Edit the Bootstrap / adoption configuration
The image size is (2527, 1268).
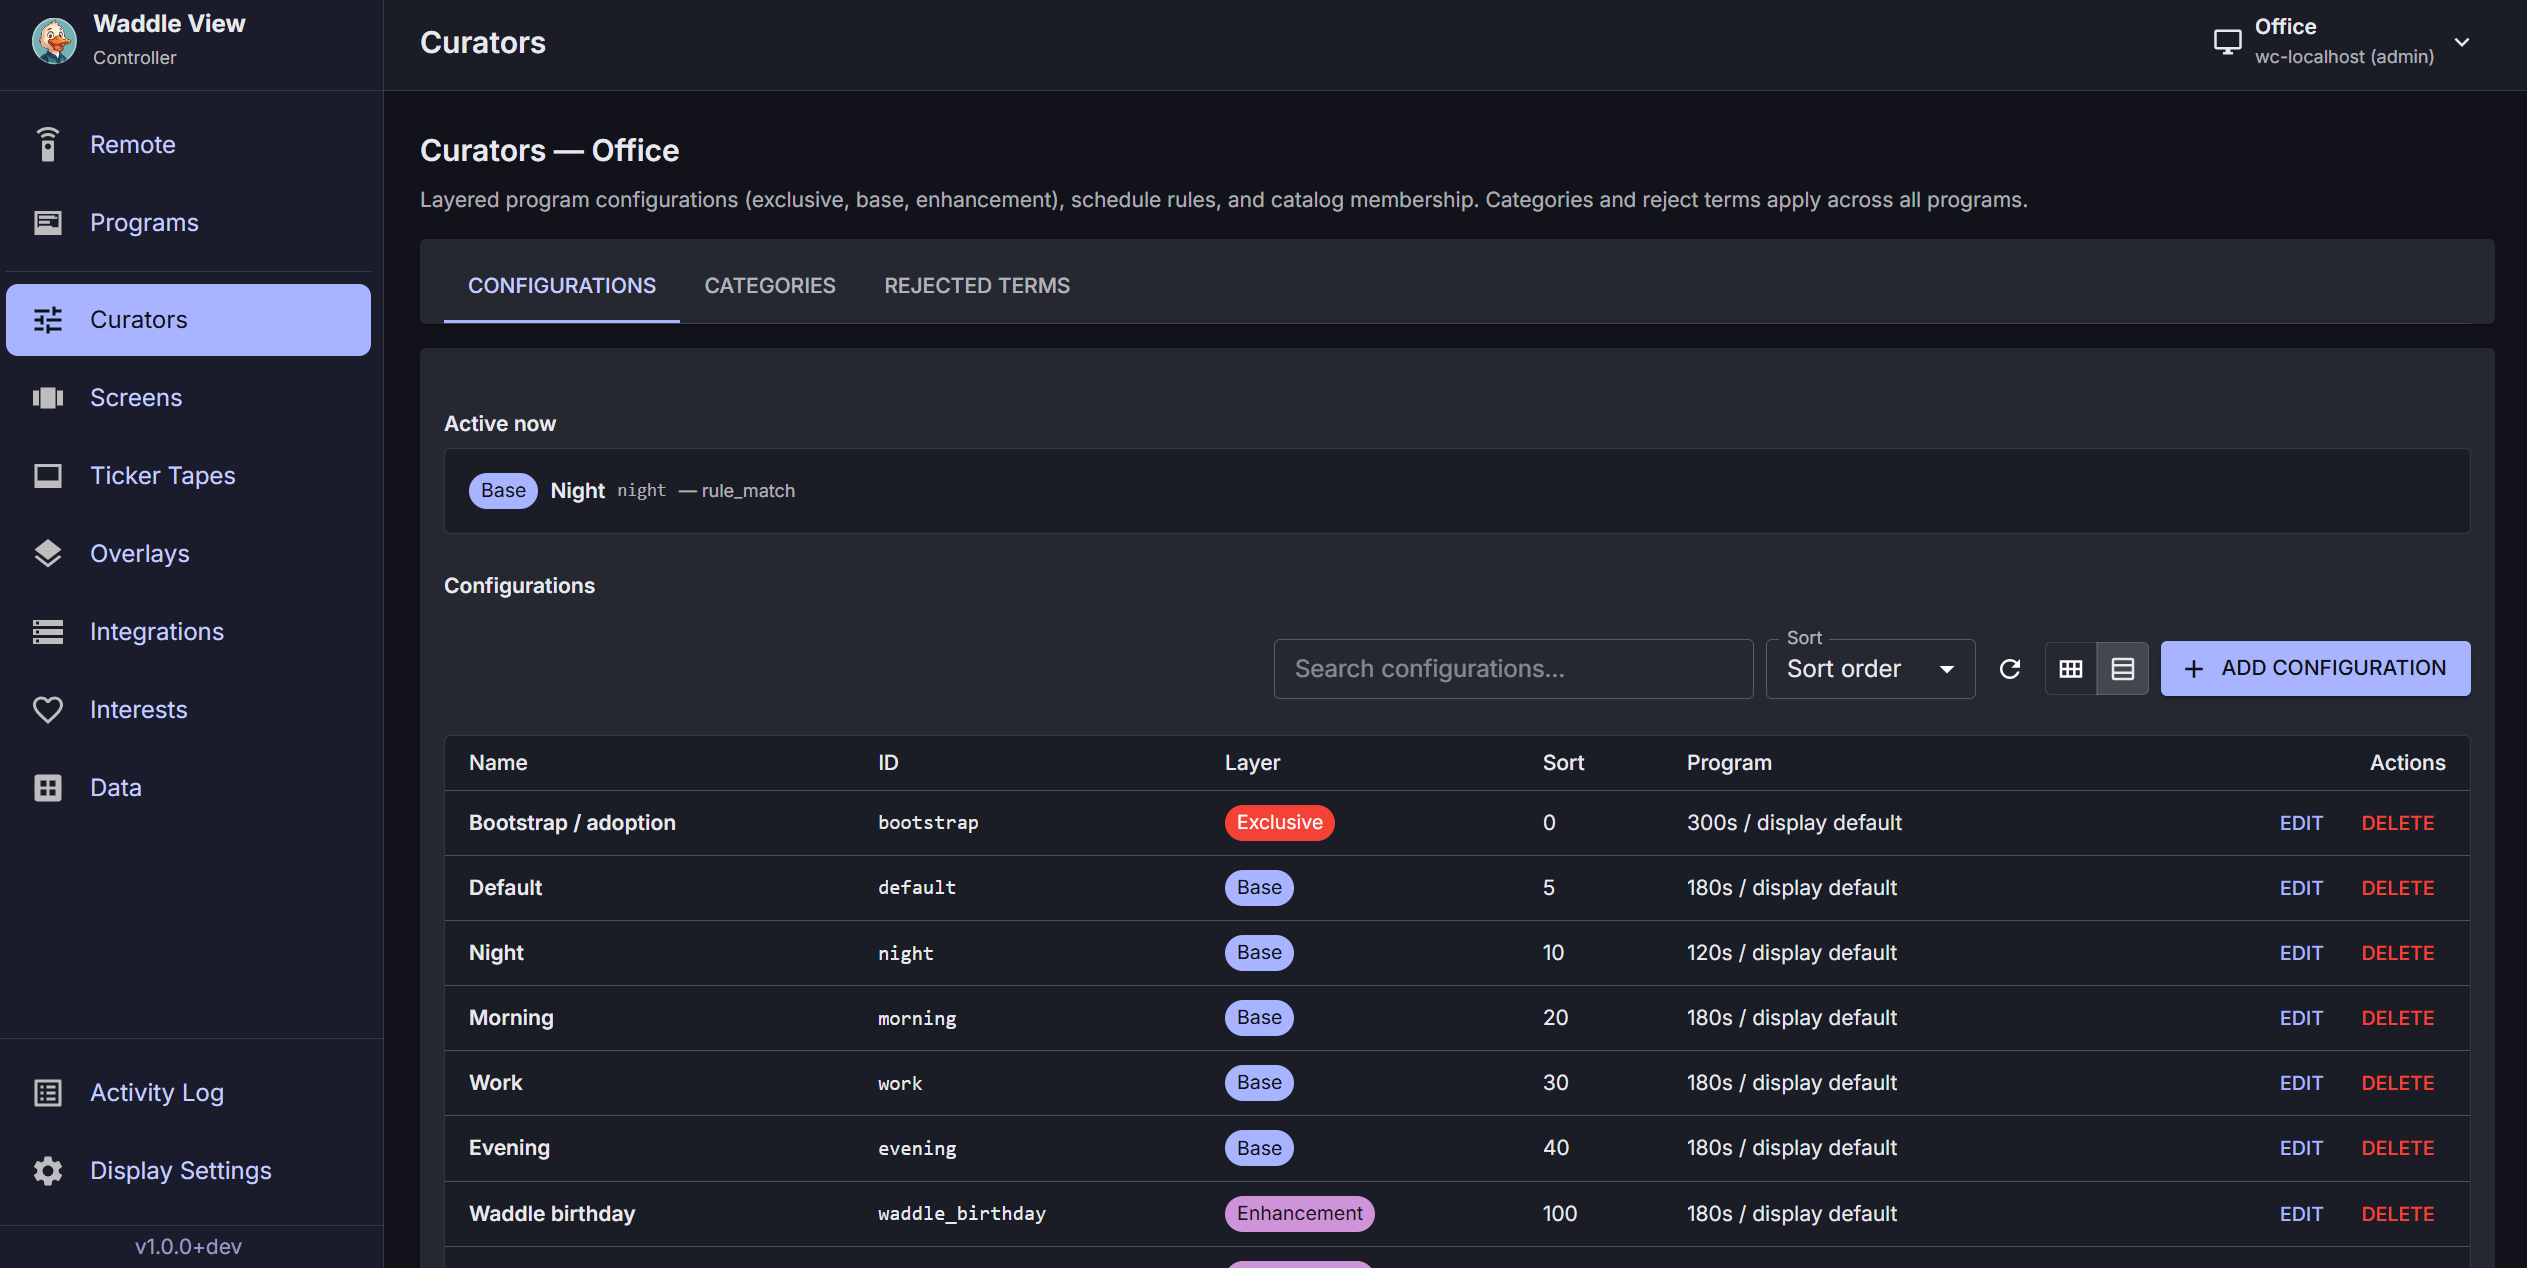coord(2301,823)
